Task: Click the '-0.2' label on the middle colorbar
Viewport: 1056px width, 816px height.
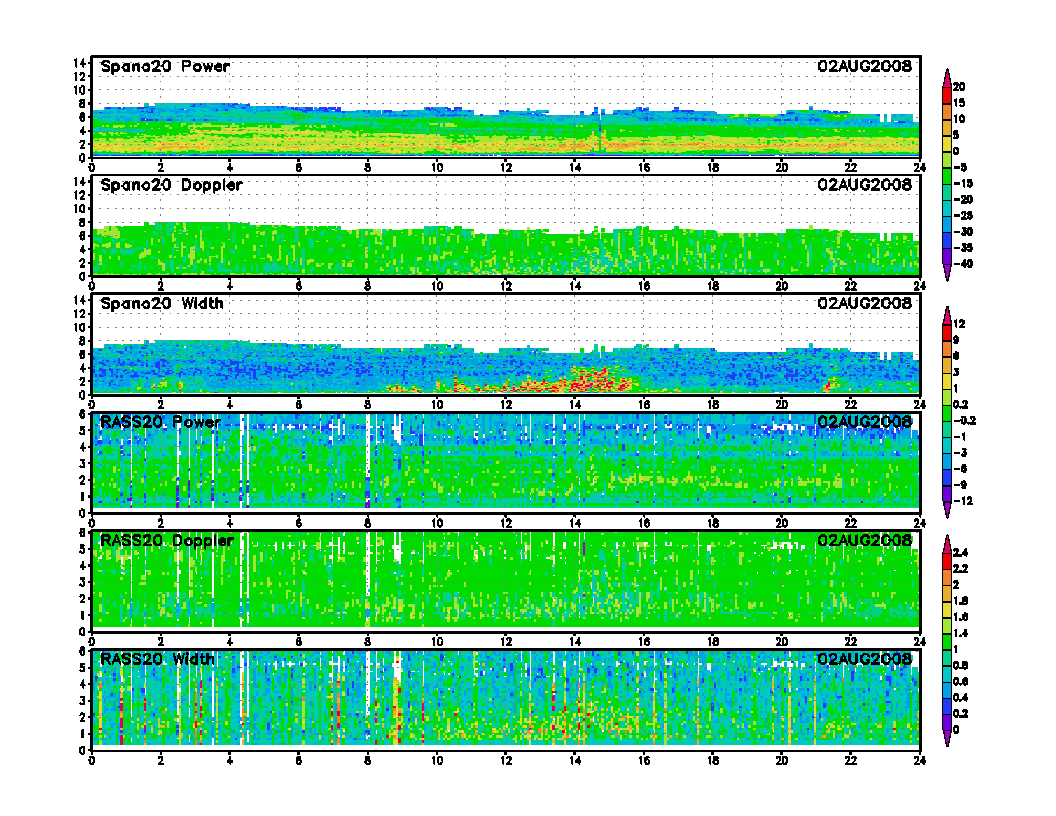Action: click(x=964, y=421)
